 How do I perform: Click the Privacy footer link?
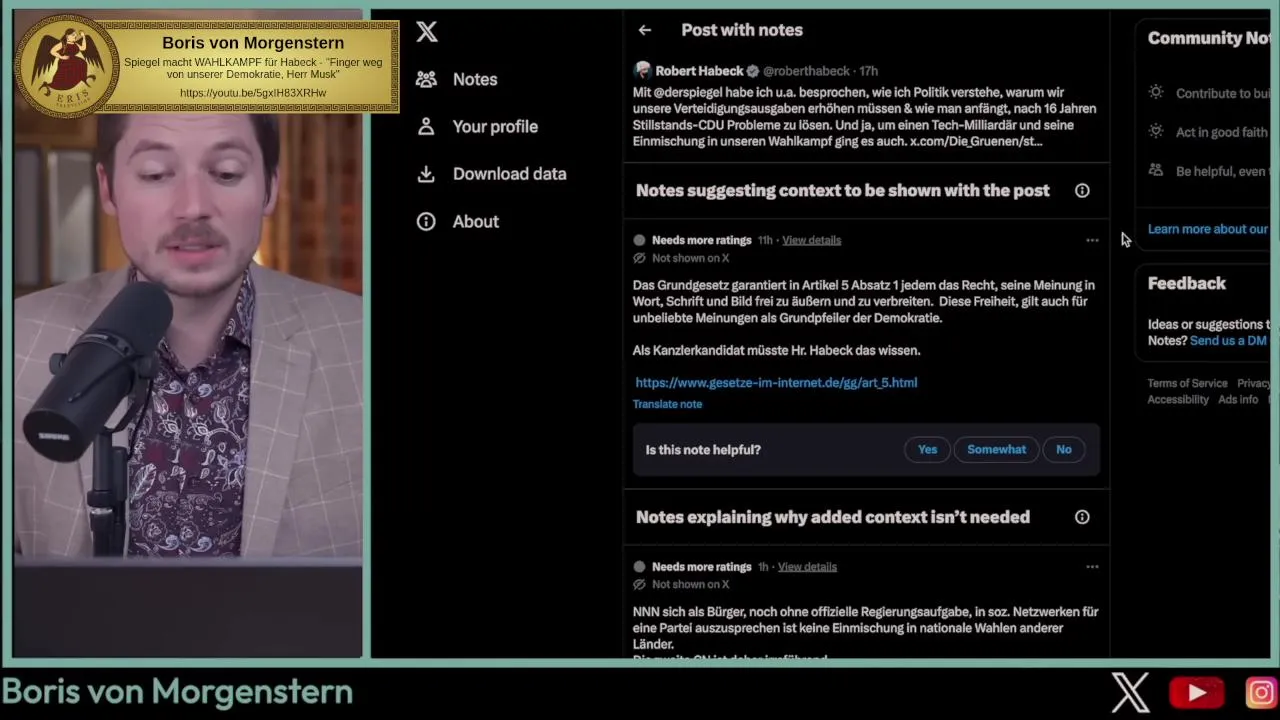coord(1253,383)
